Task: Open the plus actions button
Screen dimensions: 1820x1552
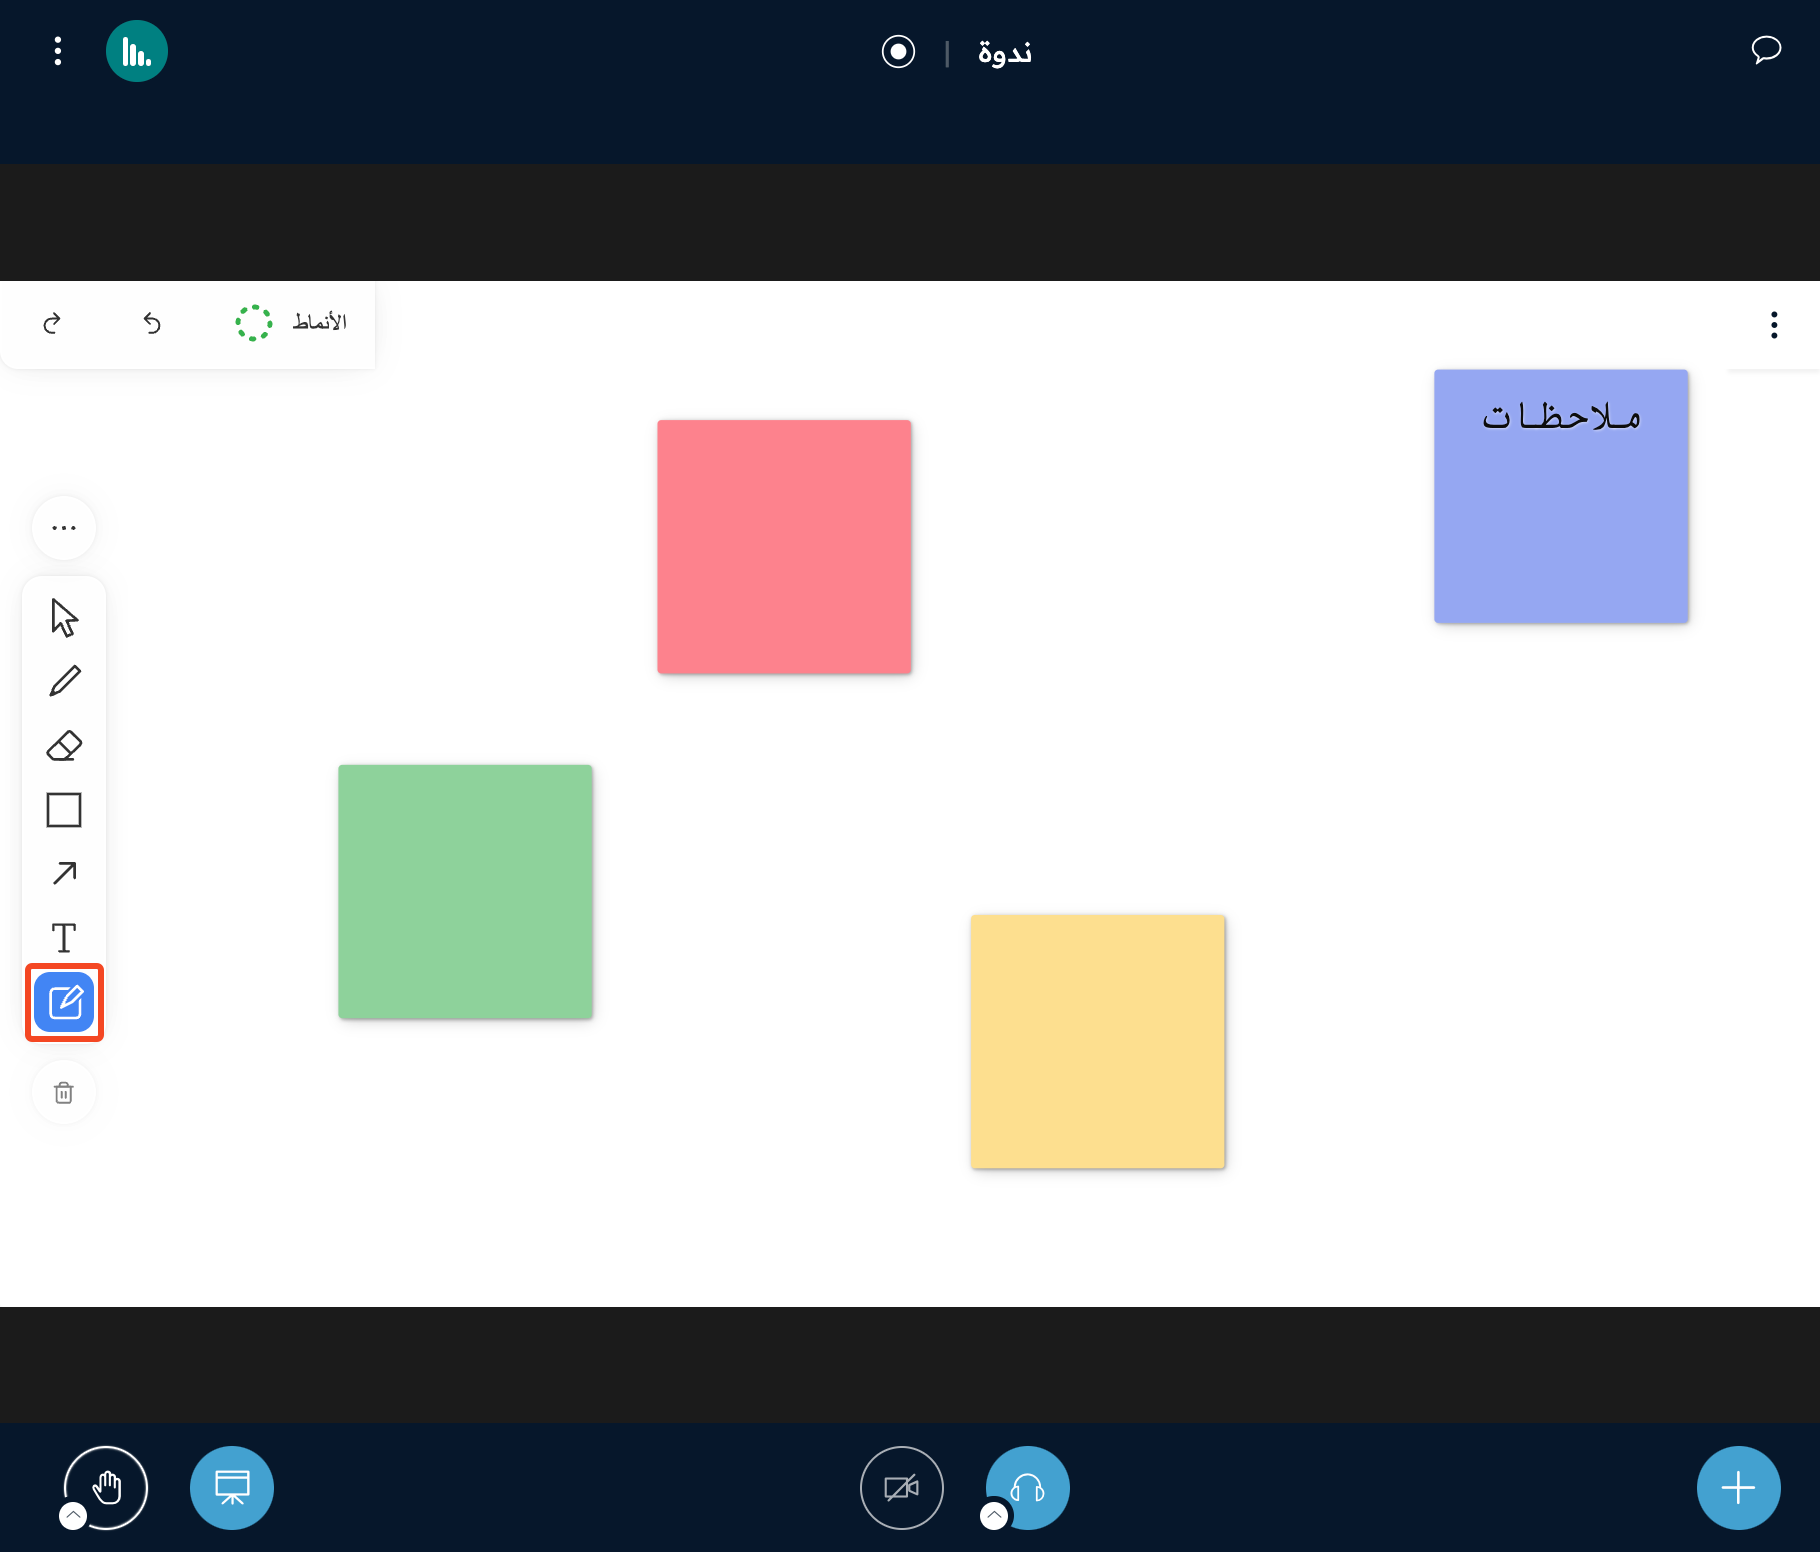Action: (x=1738, y=1488)
